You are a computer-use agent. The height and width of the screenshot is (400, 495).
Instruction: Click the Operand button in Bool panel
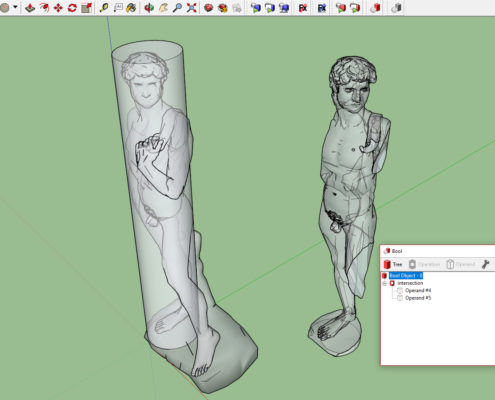point(461,264)
